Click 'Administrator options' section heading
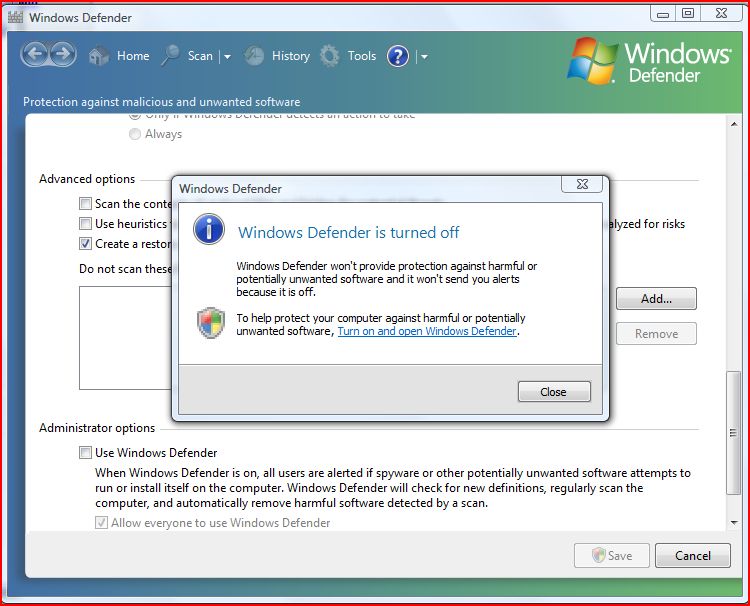 point(97,428)
